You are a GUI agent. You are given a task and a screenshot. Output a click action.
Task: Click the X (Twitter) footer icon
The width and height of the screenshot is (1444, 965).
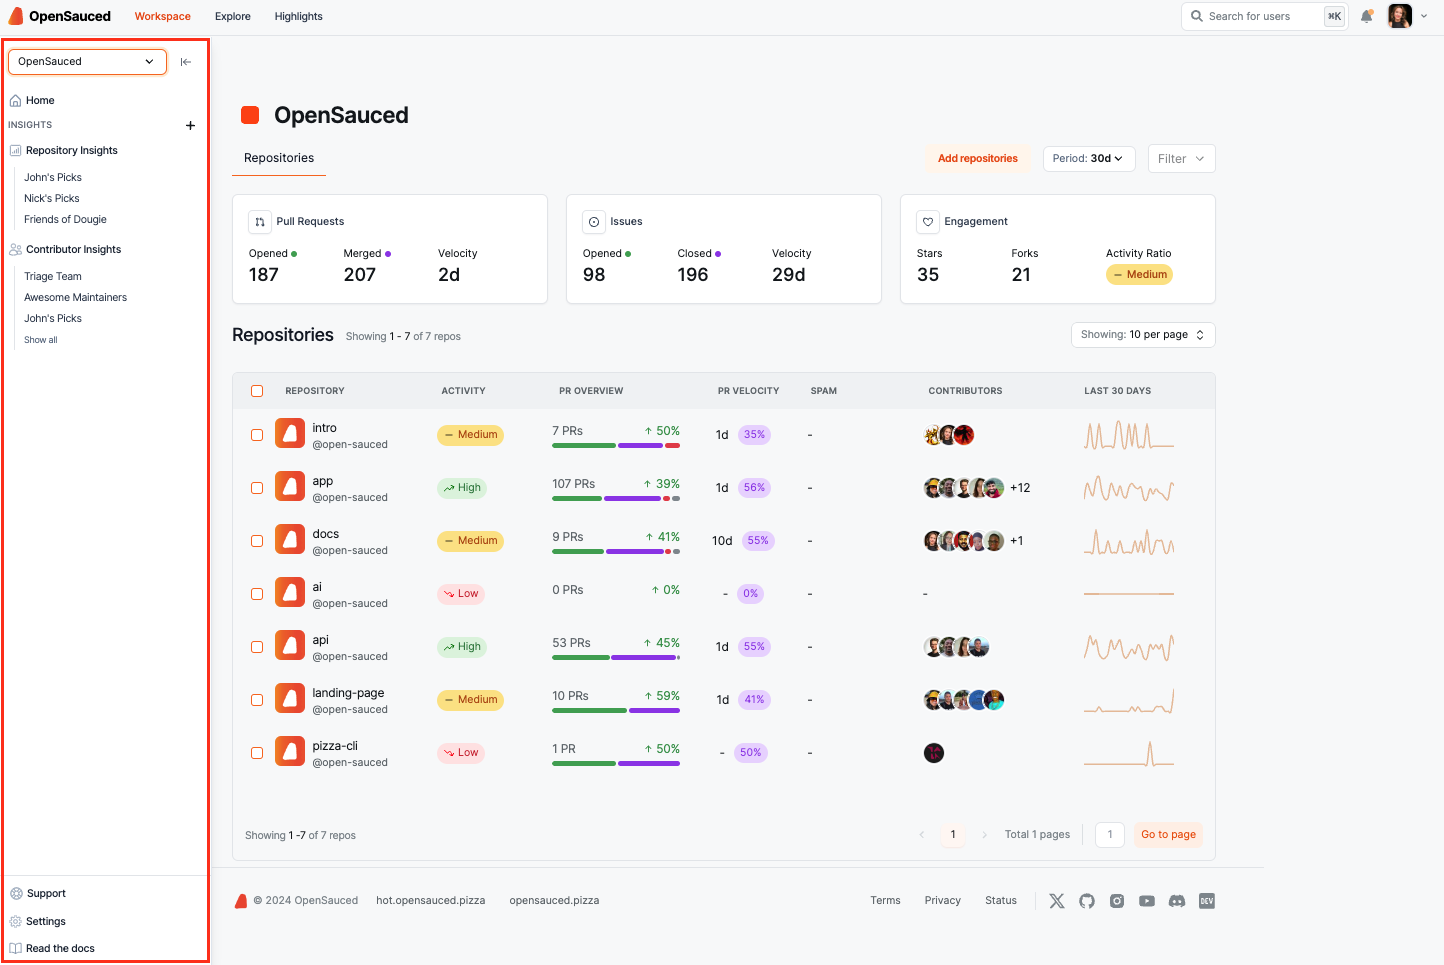[x=1057, y=901]
